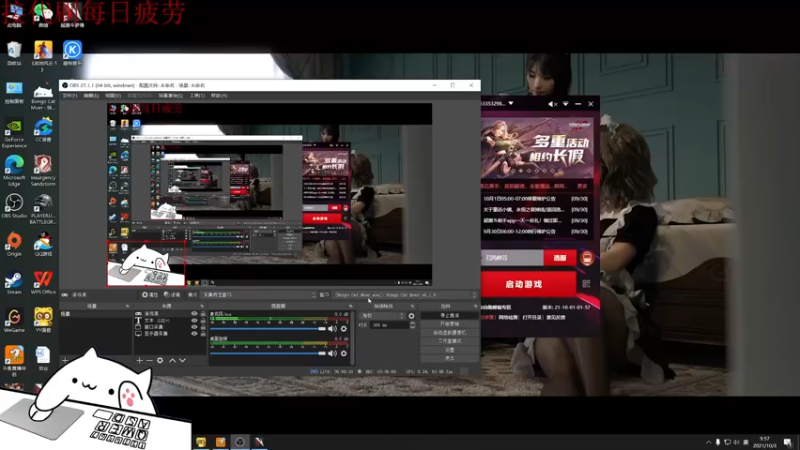Click the QR code icon in game launcher
Viewport: 800px width, 450px height.
(x=586, y=283)
